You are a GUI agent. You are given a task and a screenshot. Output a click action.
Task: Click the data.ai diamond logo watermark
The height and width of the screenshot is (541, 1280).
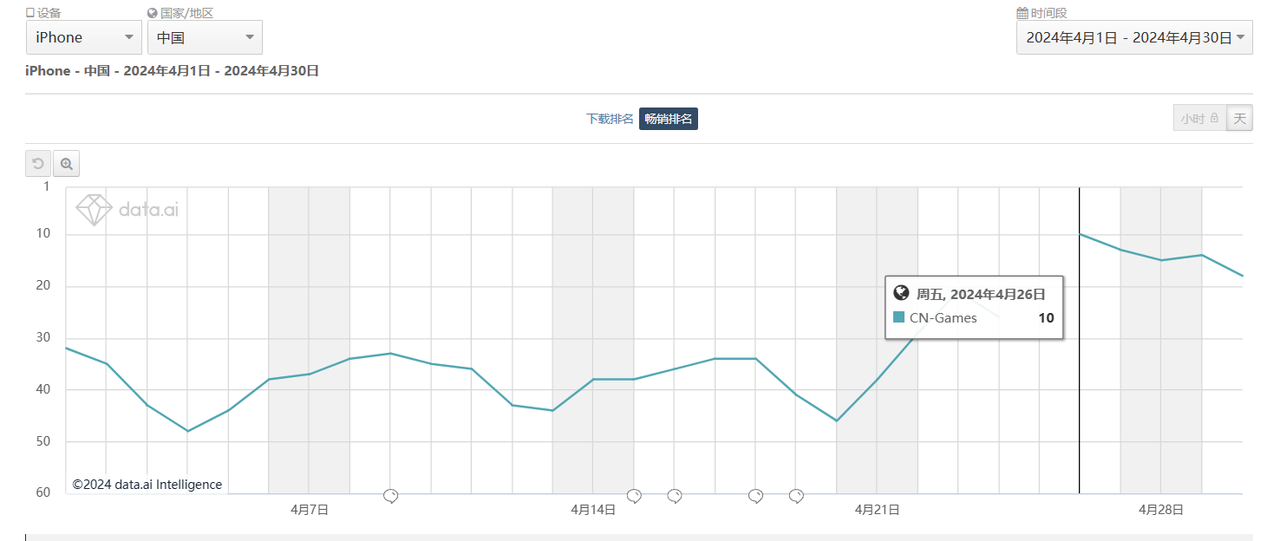[95, 209]
